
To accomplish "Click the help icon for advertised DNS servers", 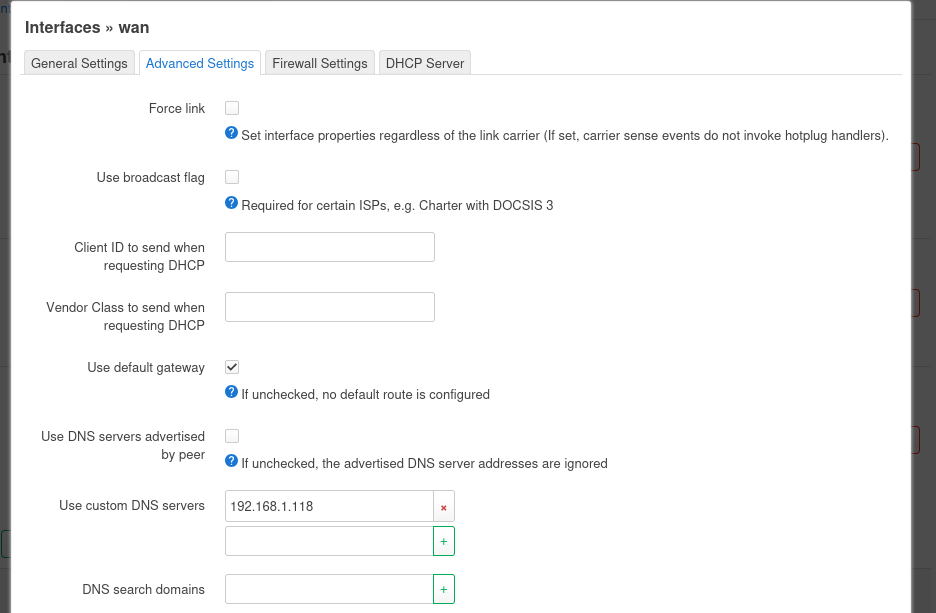I will tap(231, 461).
